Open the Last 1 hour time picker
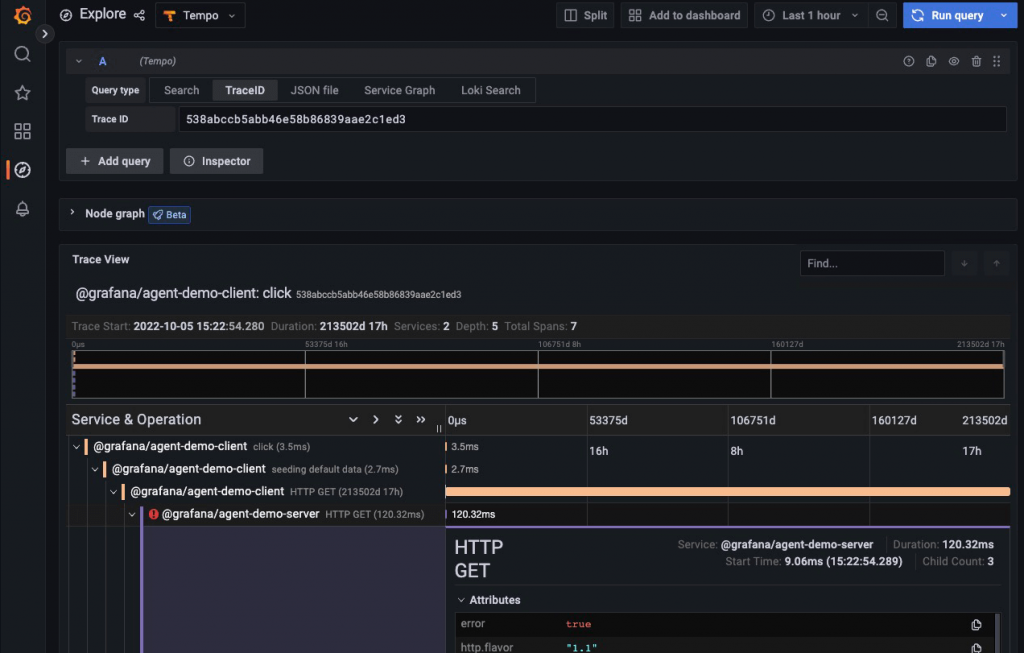This screenshot has width=1024, height=653. [x=811, y=15]
